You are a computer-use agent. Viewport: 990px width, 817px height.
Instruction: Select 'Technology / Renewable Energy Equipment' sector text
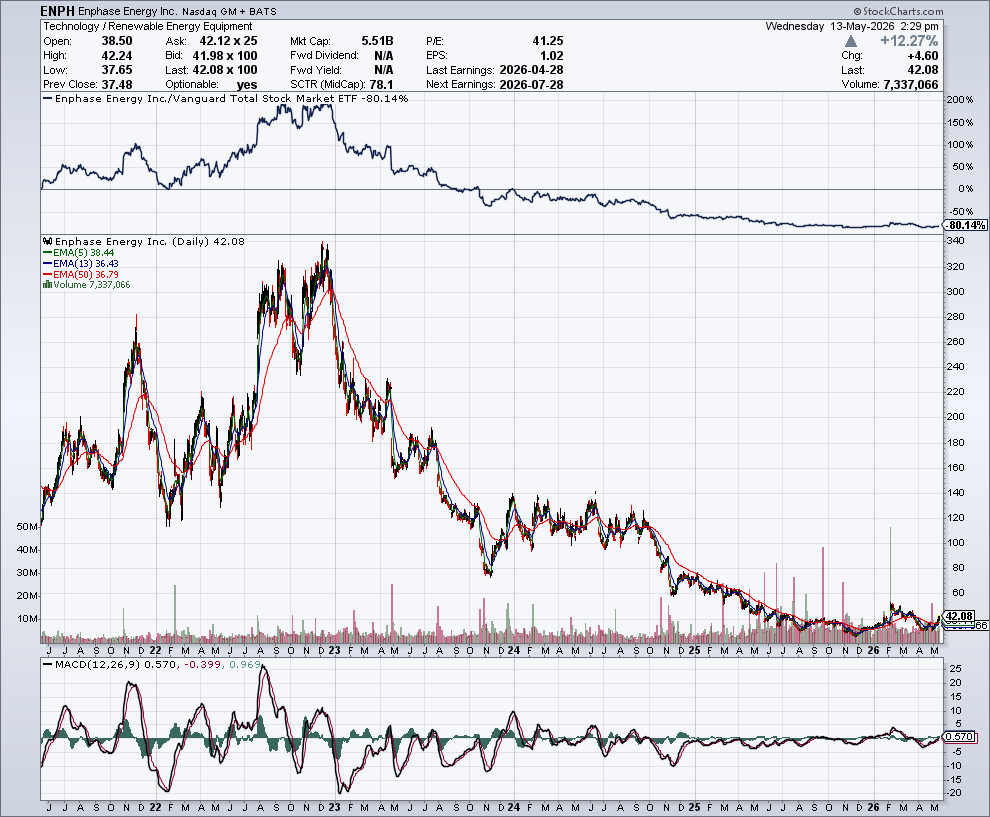coord(148,27)
